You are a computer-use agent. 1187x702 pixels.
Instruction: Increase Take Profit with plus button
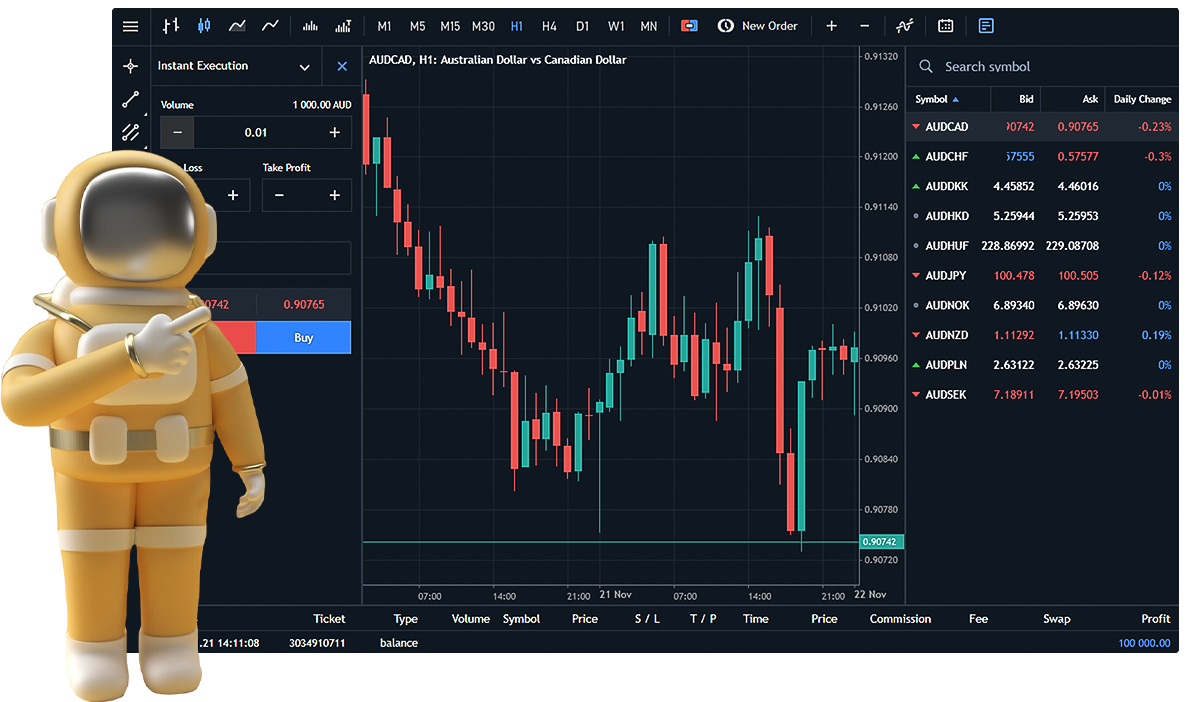click(x=334, y=195)
